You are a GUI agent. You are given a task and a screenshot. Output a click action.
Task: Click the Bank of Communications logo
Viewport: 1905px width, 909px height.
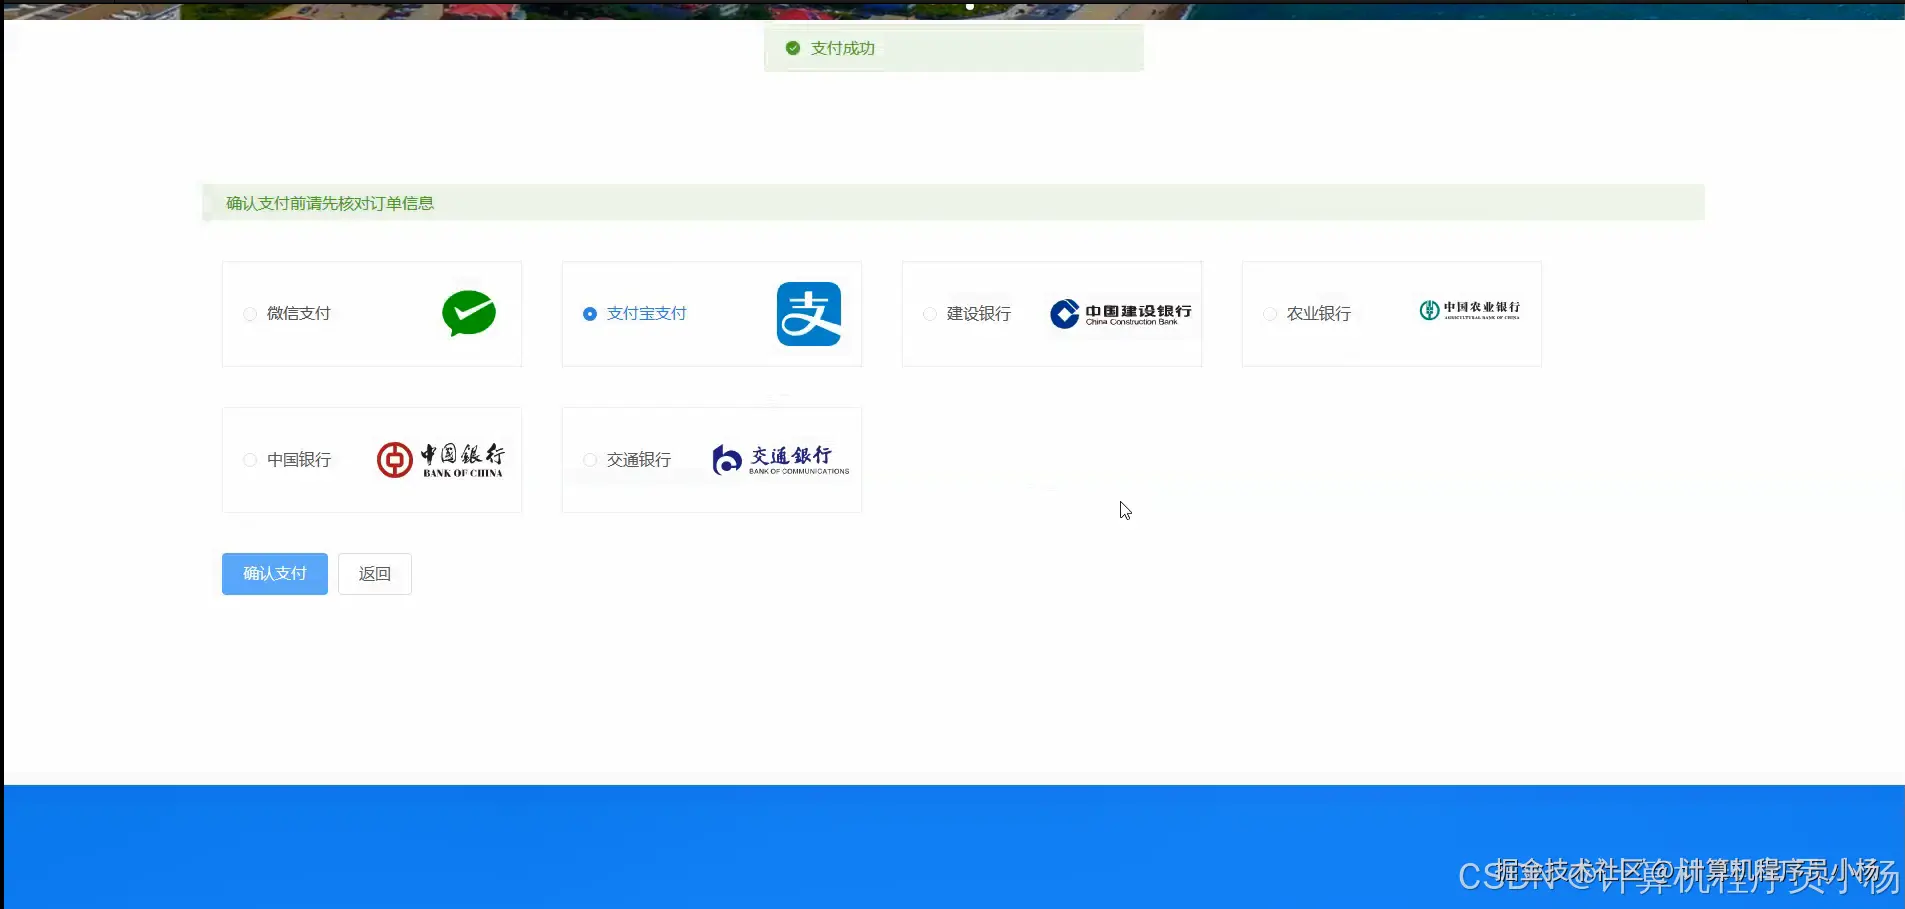click(781, 460)
